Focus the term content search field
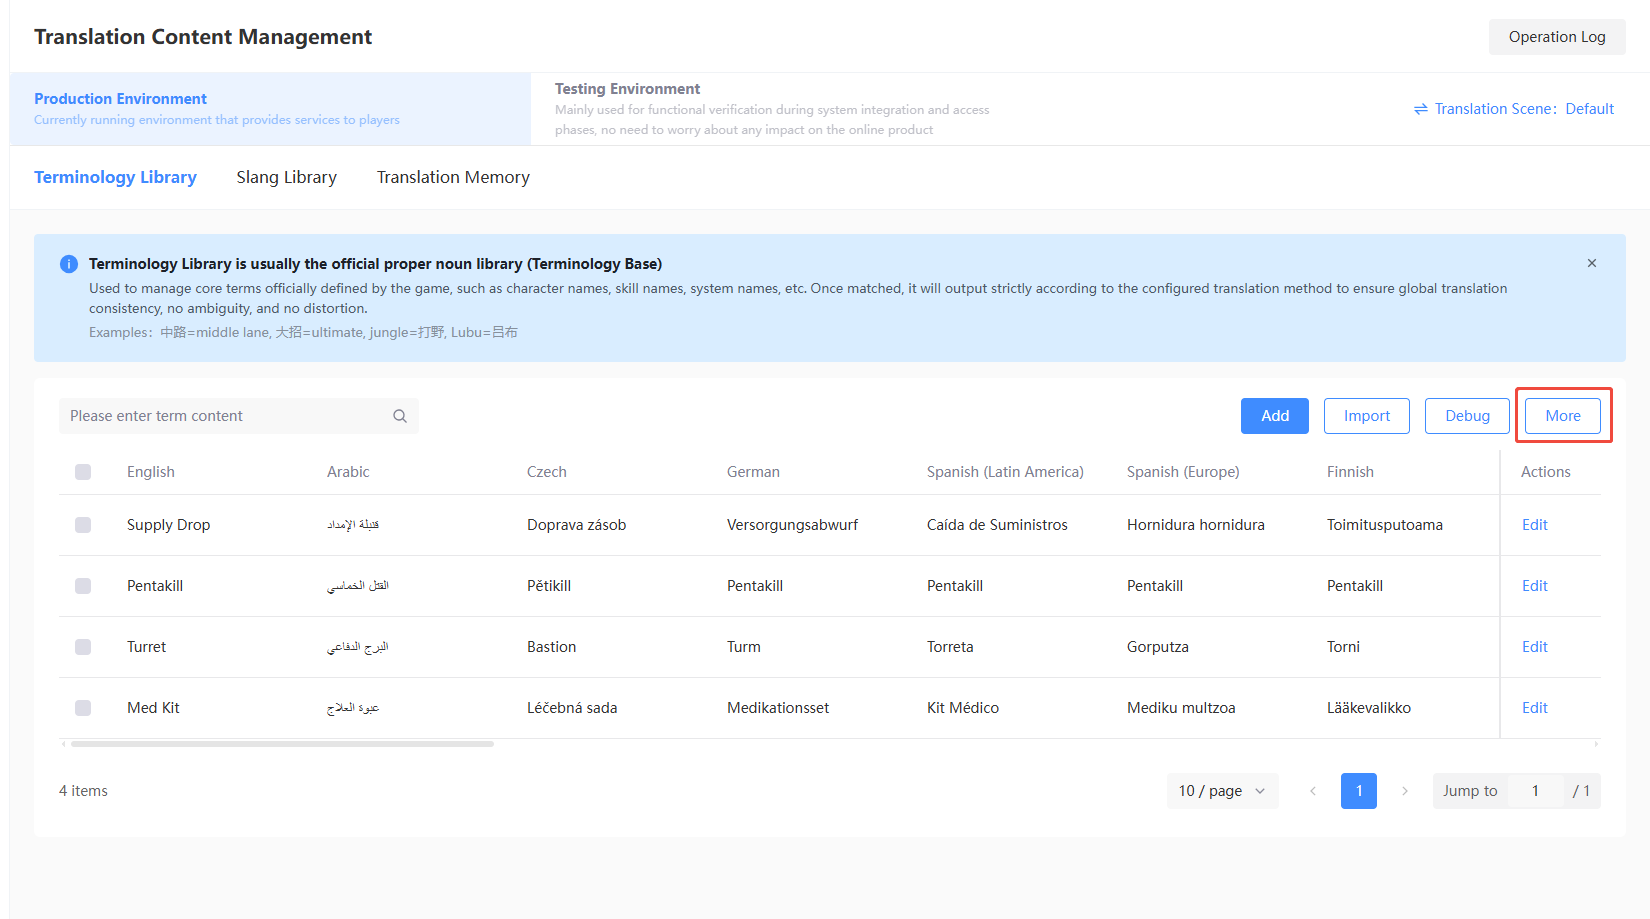Viewport: 1650px width, 919px height. [x=238, y=416]
